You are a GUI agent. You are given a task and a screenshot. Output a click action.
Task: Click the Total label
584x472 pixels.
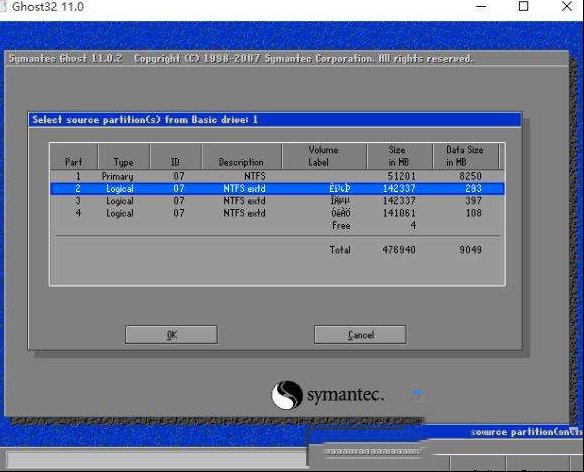tap(340, 250)
